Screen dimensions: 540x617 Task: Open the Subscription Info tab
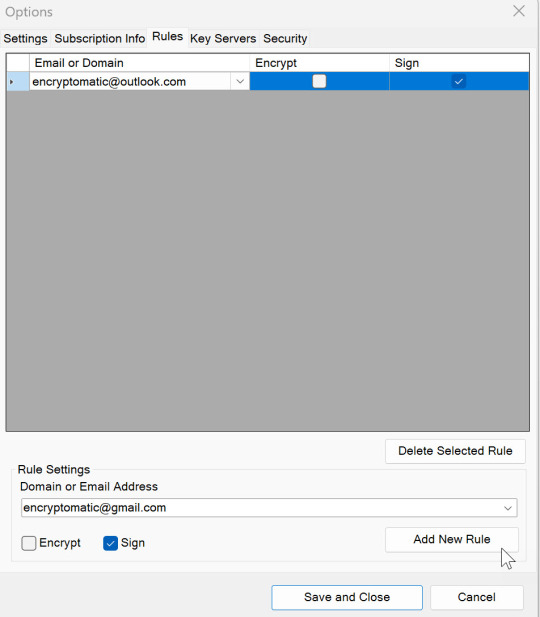(x=100, y=39)
